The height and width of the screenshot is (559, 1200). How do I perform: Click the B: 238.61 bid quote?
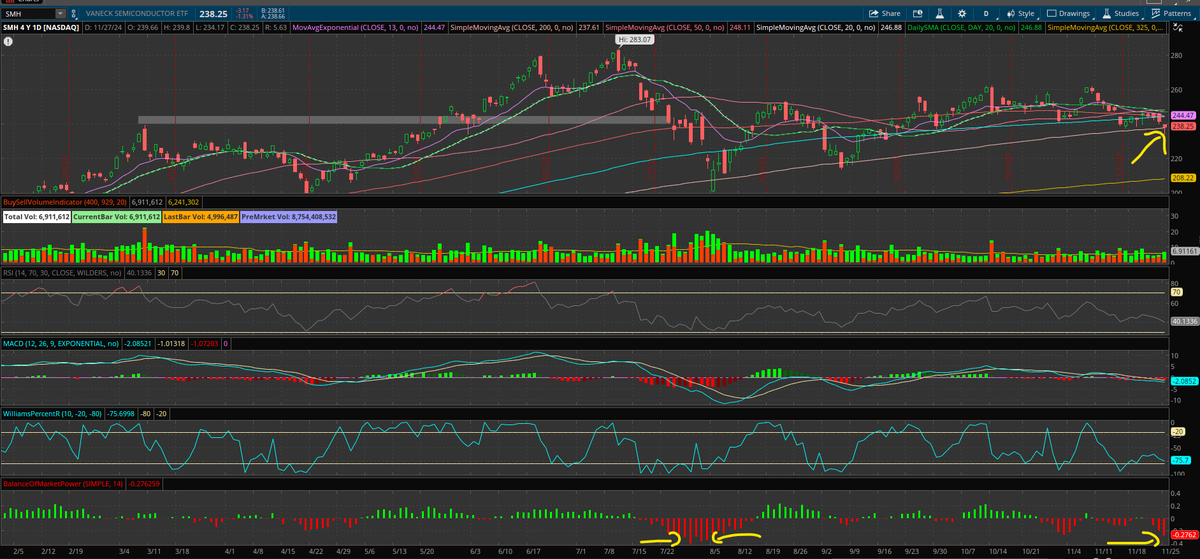(274, 11)
